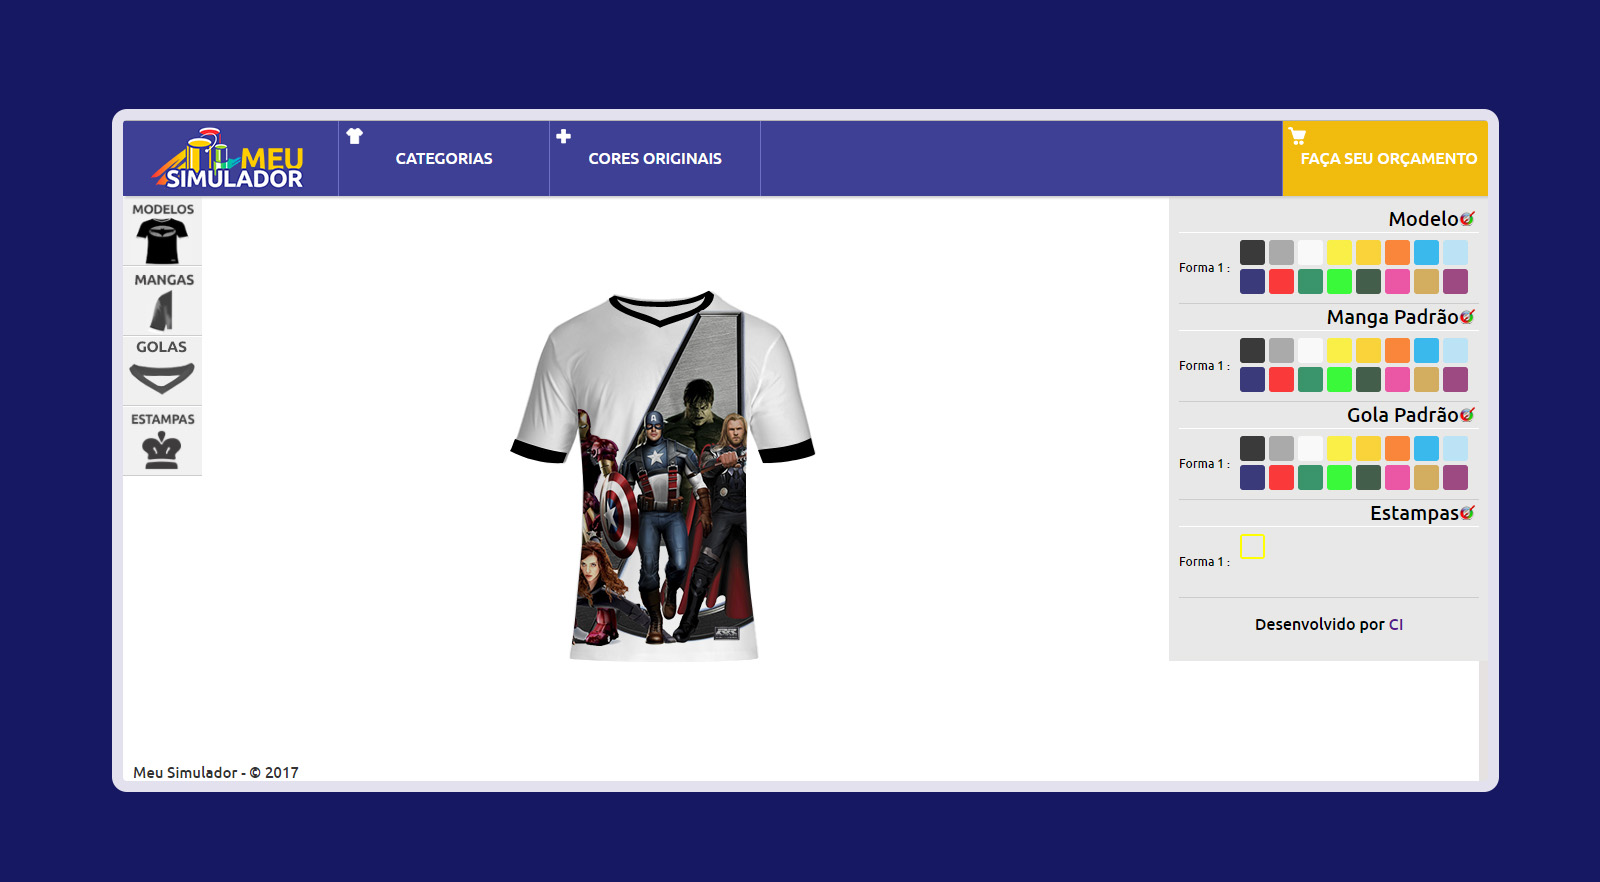Set Gola Padrão color to yellow
This screenshot has height=882, width=1600.
click(x=1339, y=448)
